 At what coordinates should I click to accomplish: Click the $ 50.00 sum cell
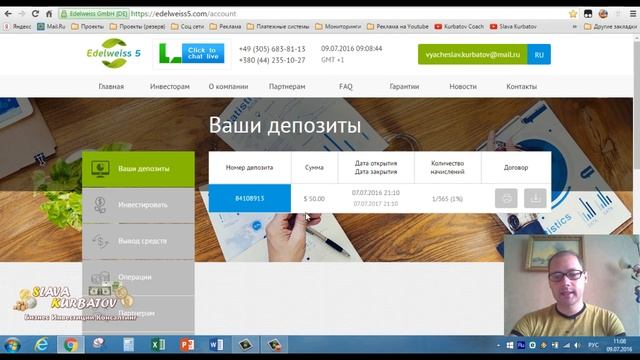[x=314, y=199]
